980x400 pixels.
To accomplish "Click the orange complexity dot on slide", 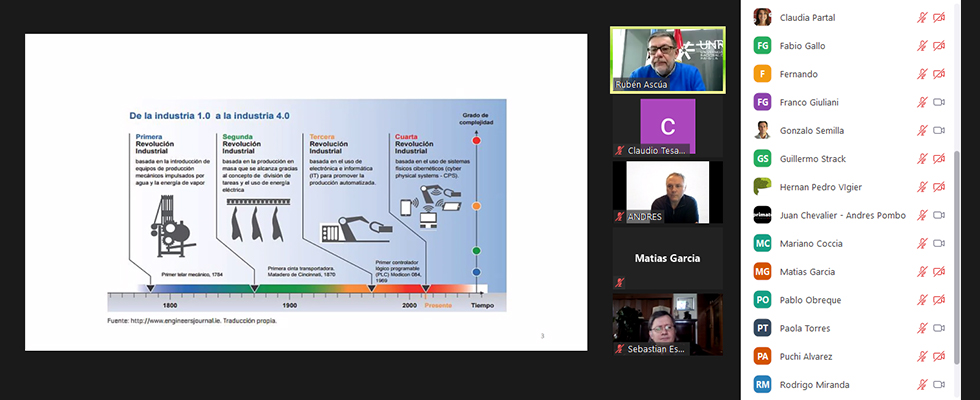I will 476,206.
